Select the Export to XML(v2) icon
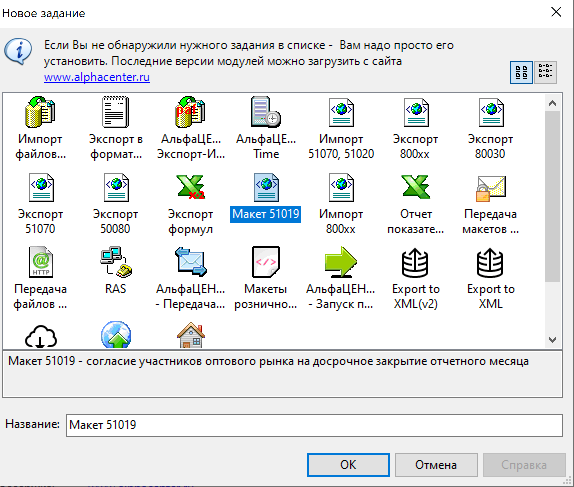 [x=415, y=263]
